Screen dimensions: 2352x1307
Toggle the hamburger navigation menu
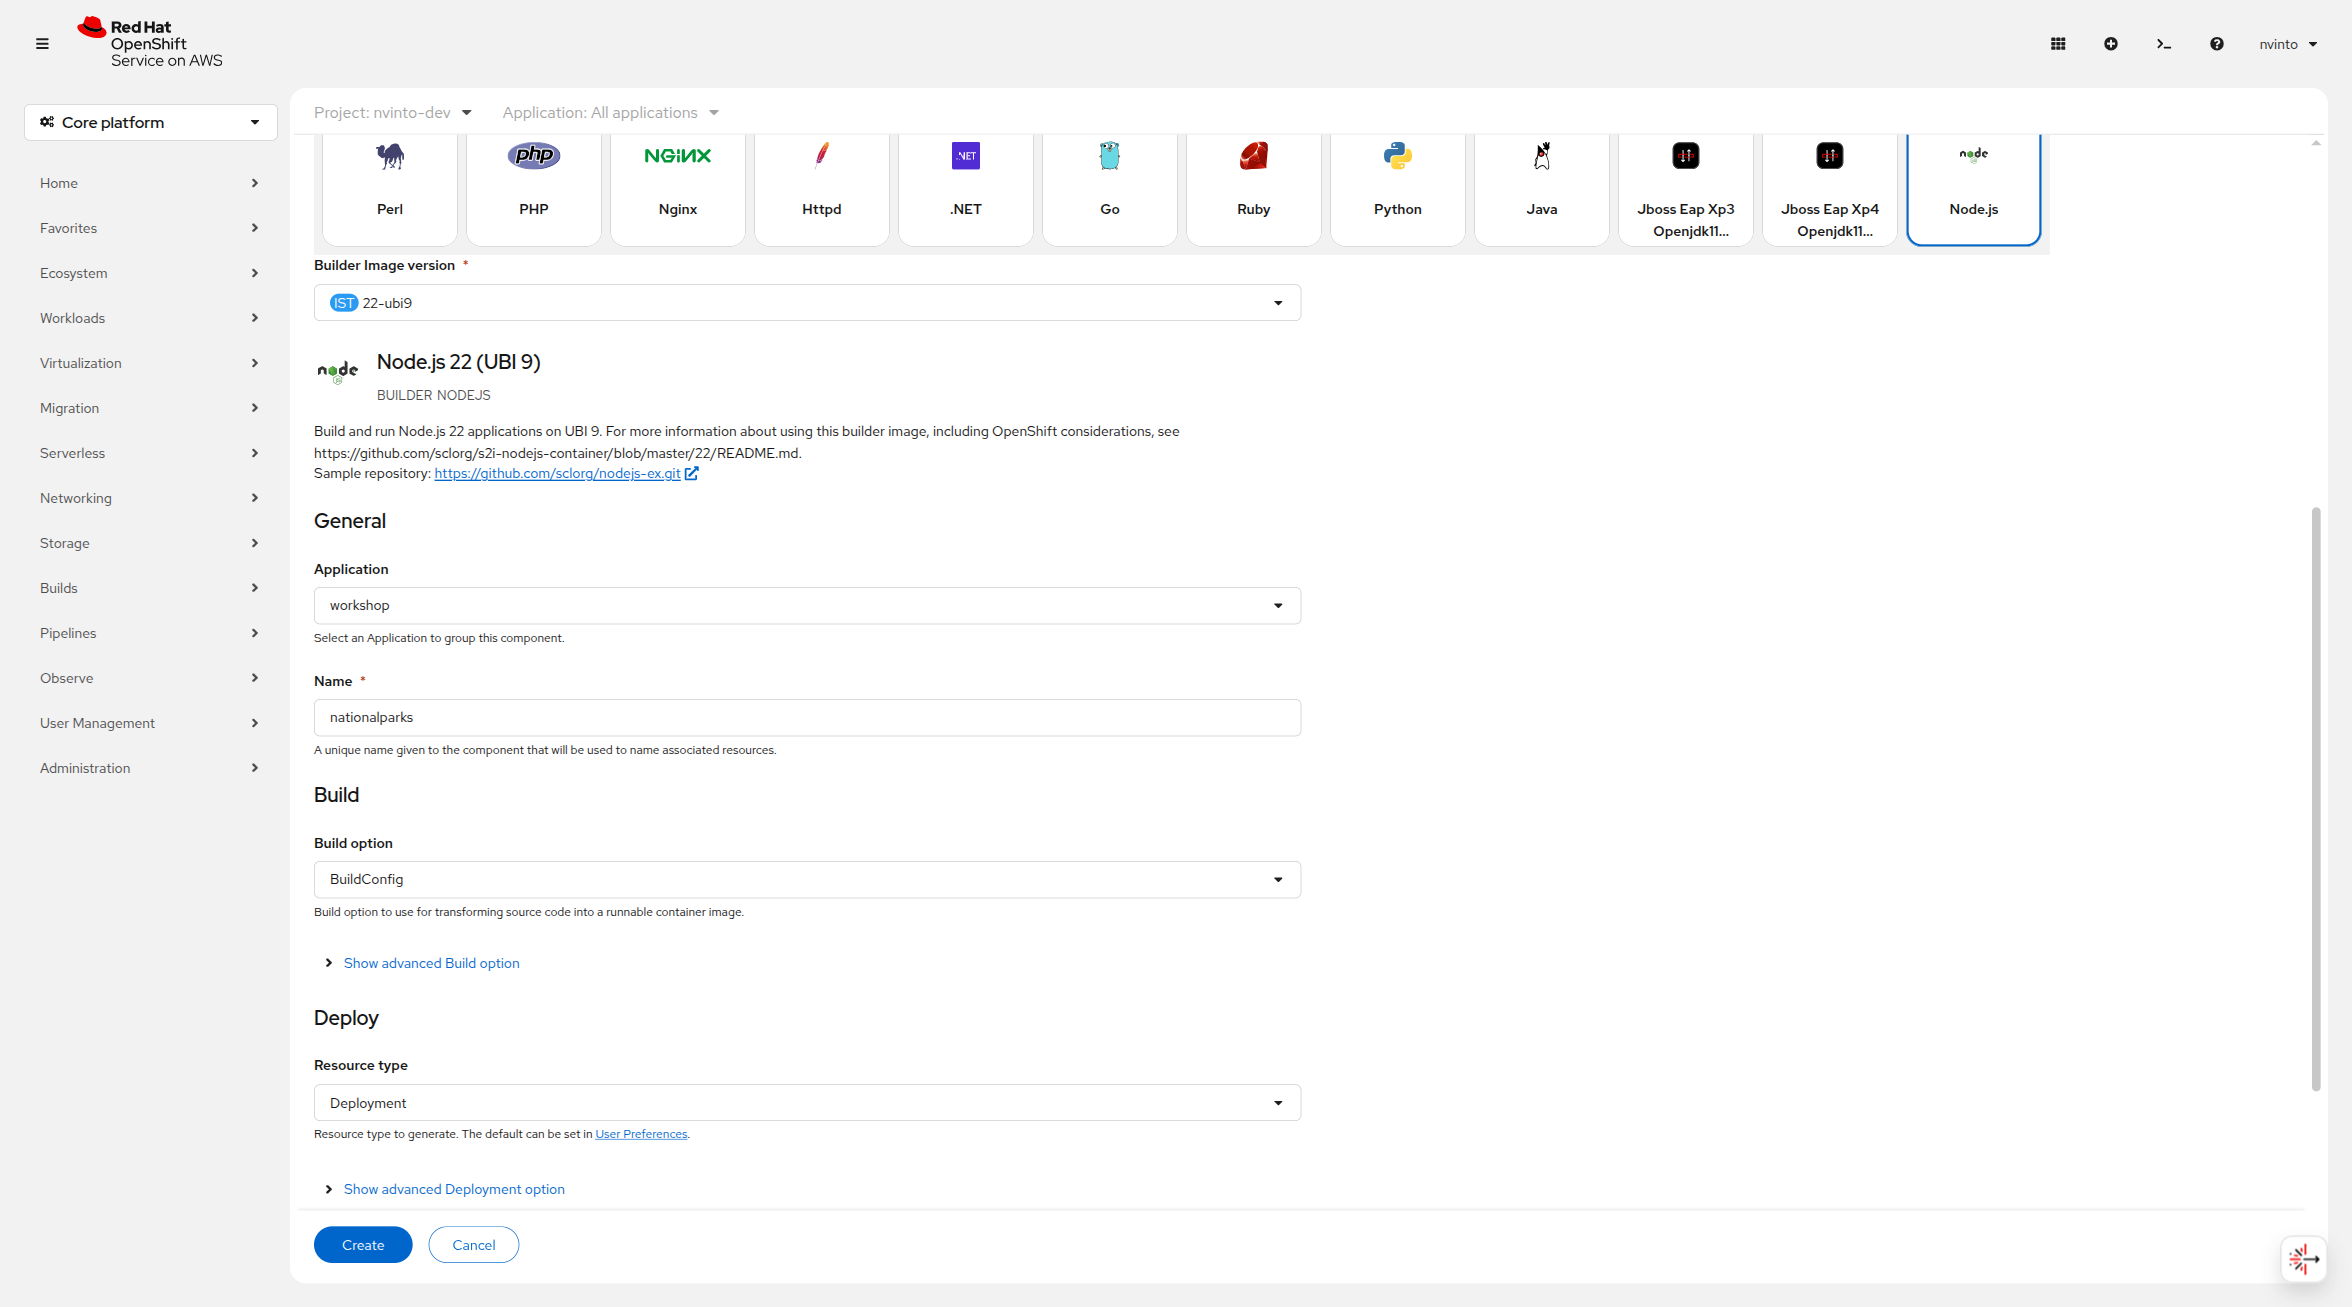pos(42,44)
